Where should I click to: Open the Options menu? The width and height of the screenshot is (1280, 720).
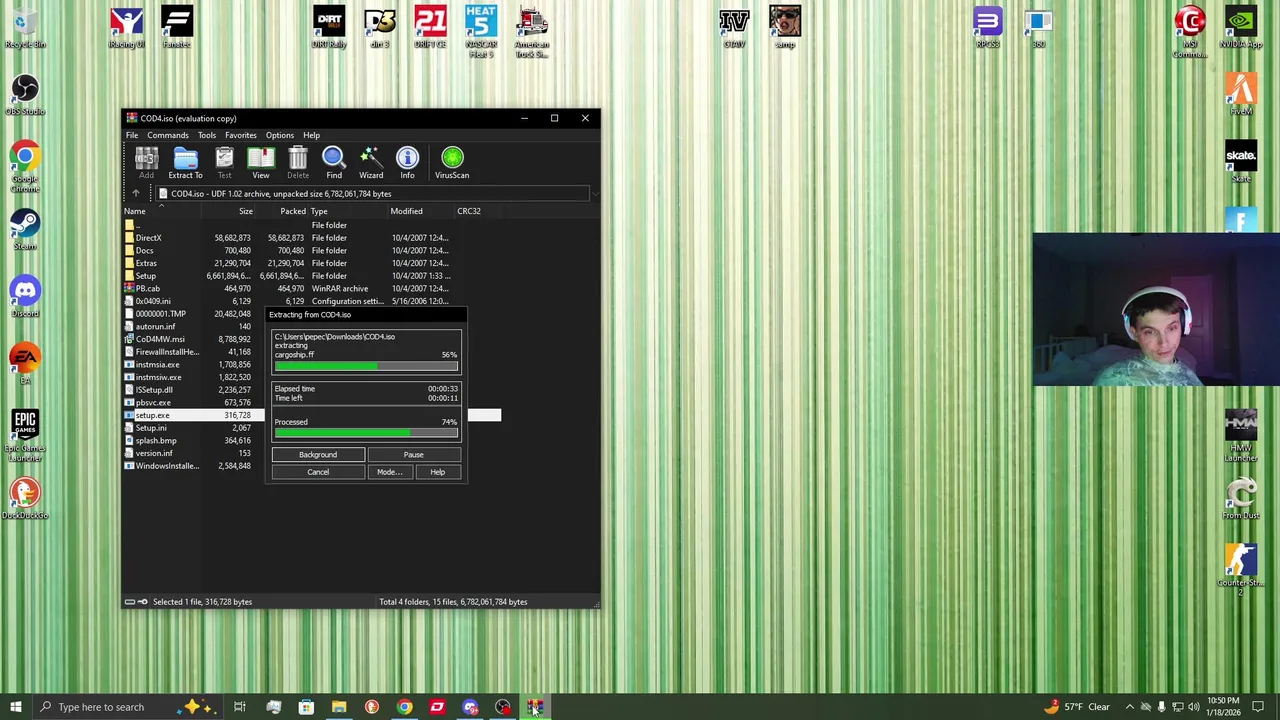tap(280, 135)
